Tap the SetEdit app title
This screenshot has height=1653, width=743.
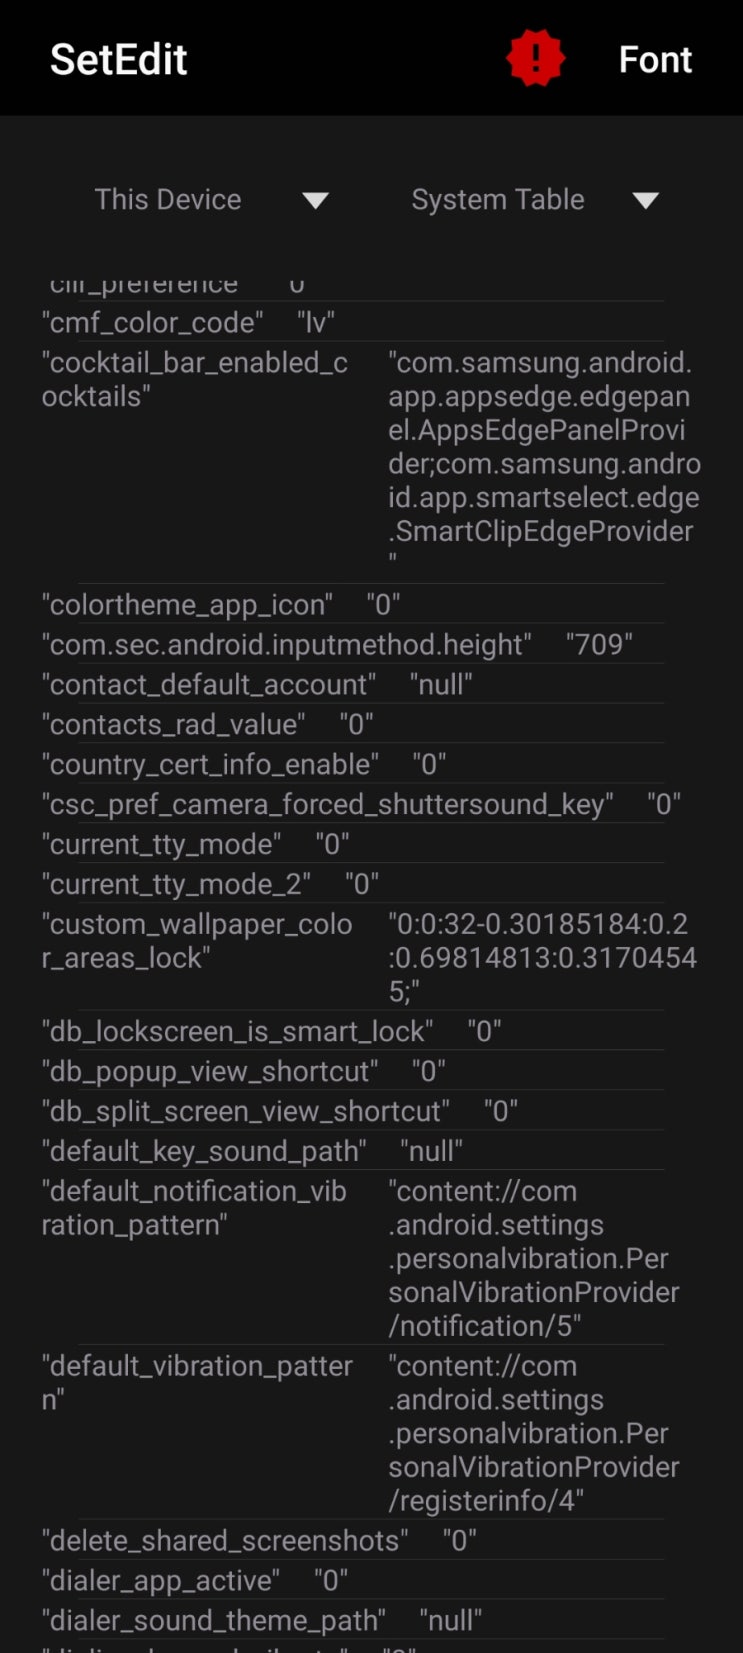pyautogui.click(x=119, y=60)
